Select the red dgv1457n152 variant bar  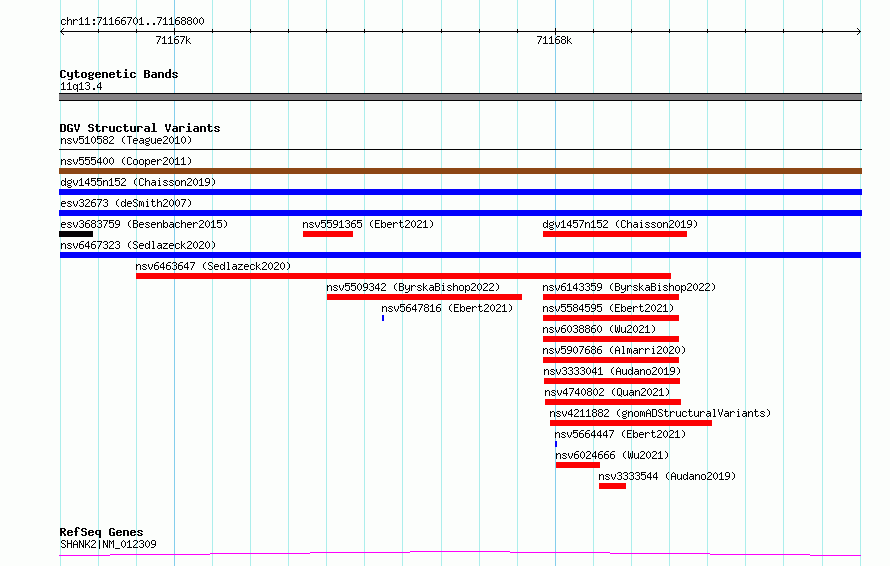pyautogui.click(x=615, y=234)
